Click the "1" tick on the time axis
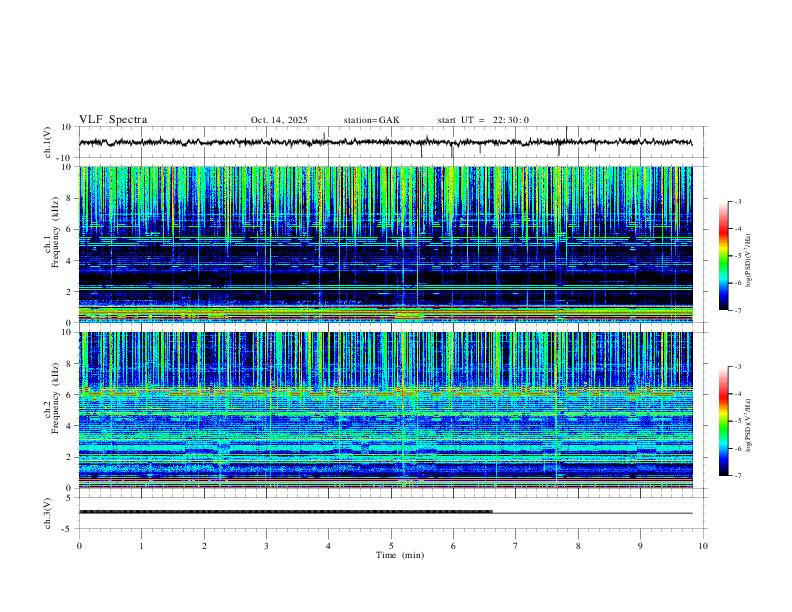 pos(141,546)
